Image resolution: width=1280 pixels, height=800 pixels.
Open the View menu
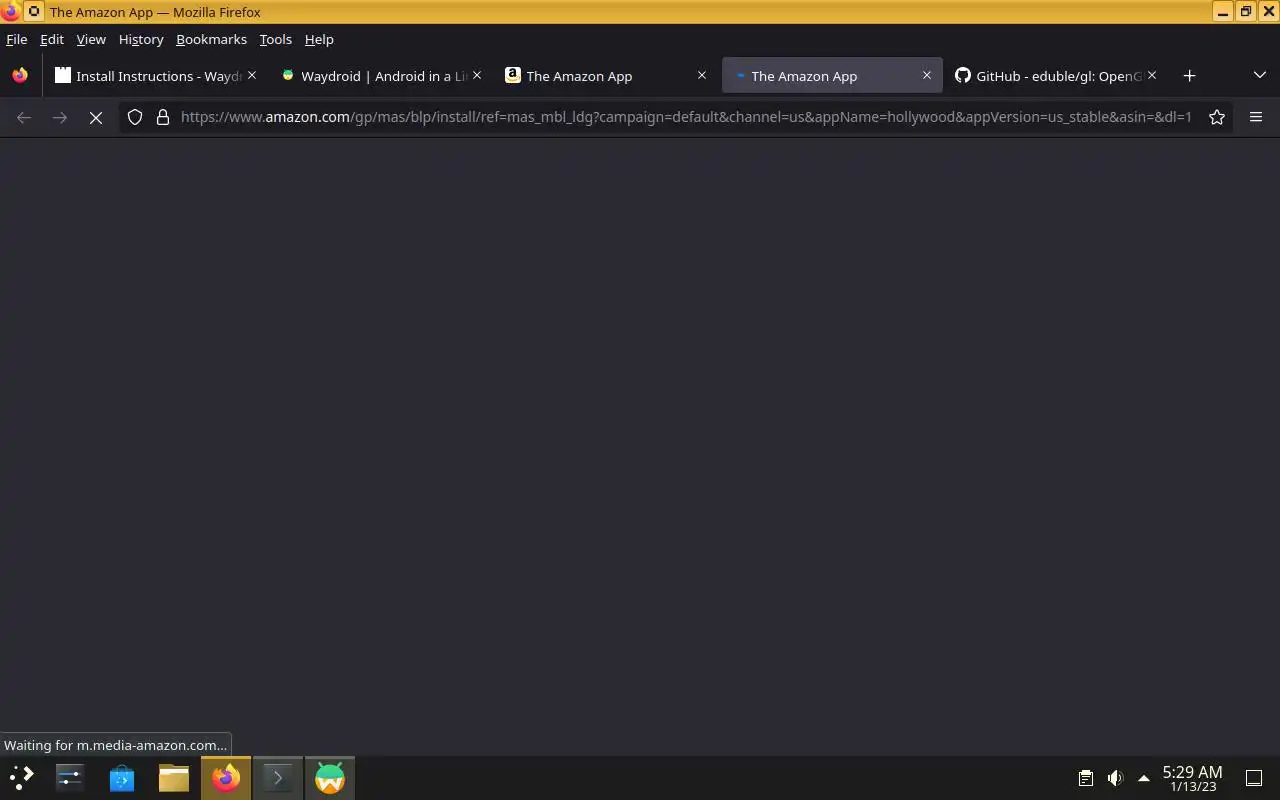click(91, 39)
